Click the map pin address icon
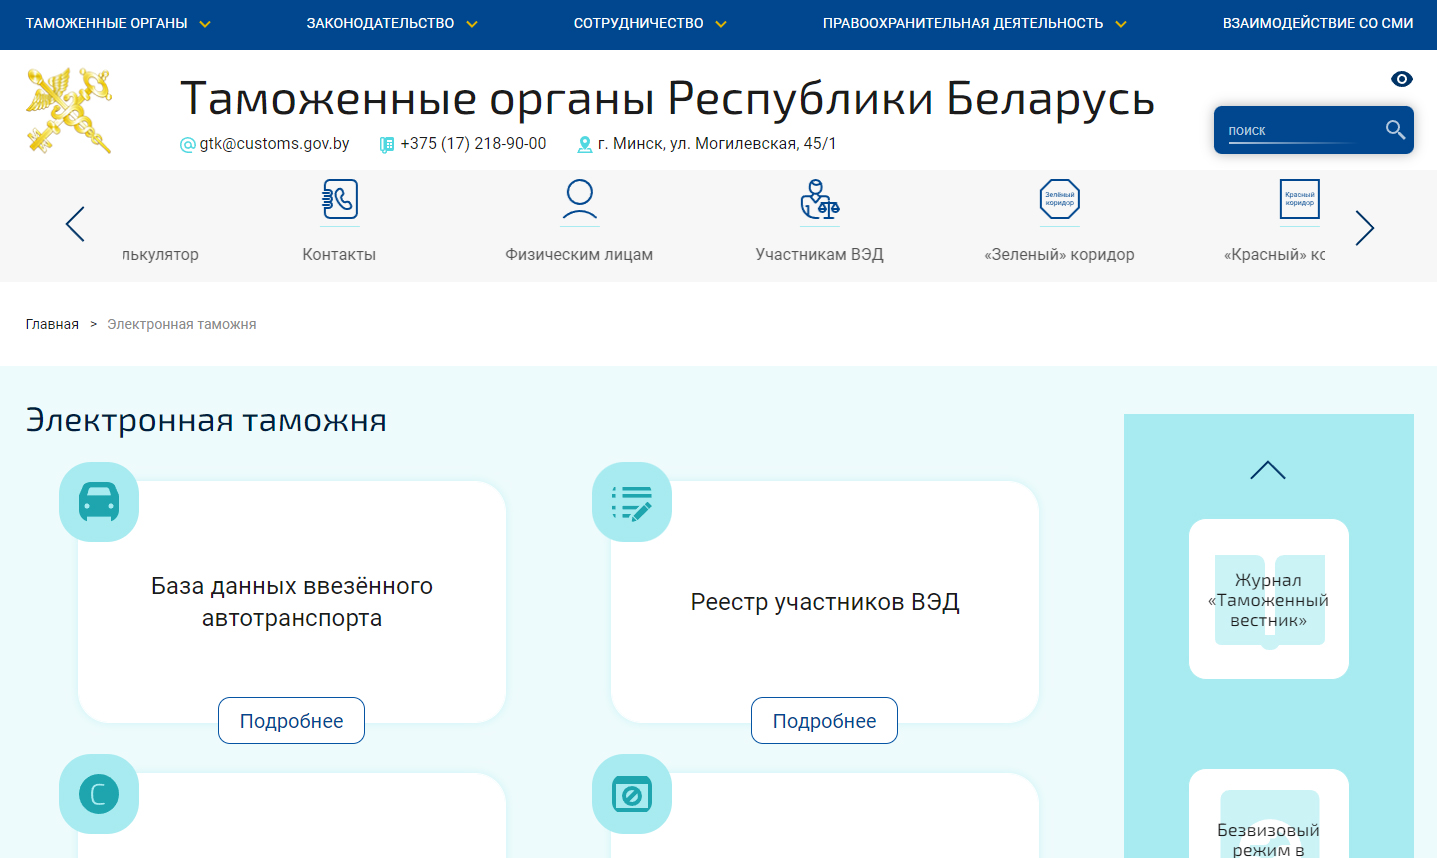The width and height of the screenshot is (1437, 858). click(x=585, y=145)
